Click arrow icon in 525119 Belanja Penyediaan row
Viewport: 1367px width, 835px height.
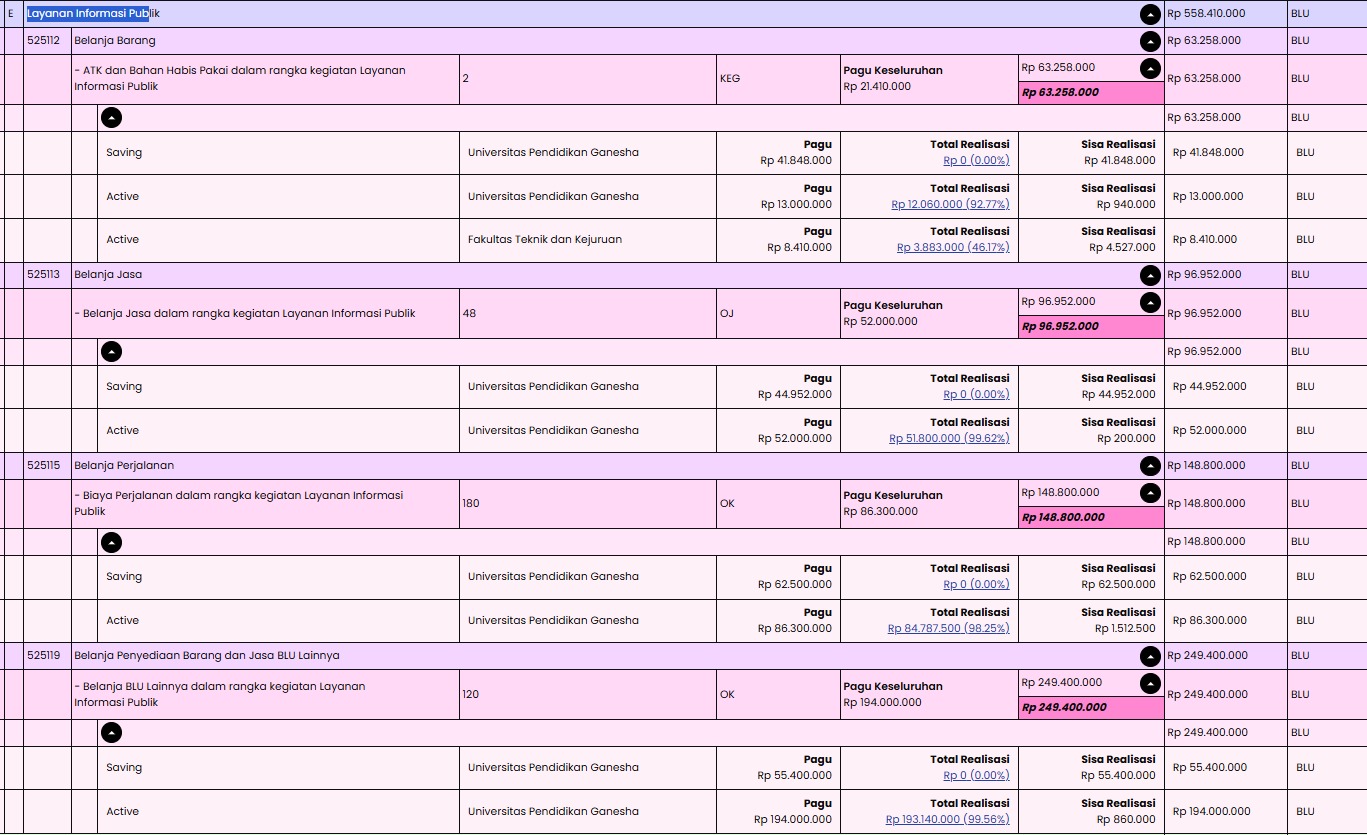1150,656
